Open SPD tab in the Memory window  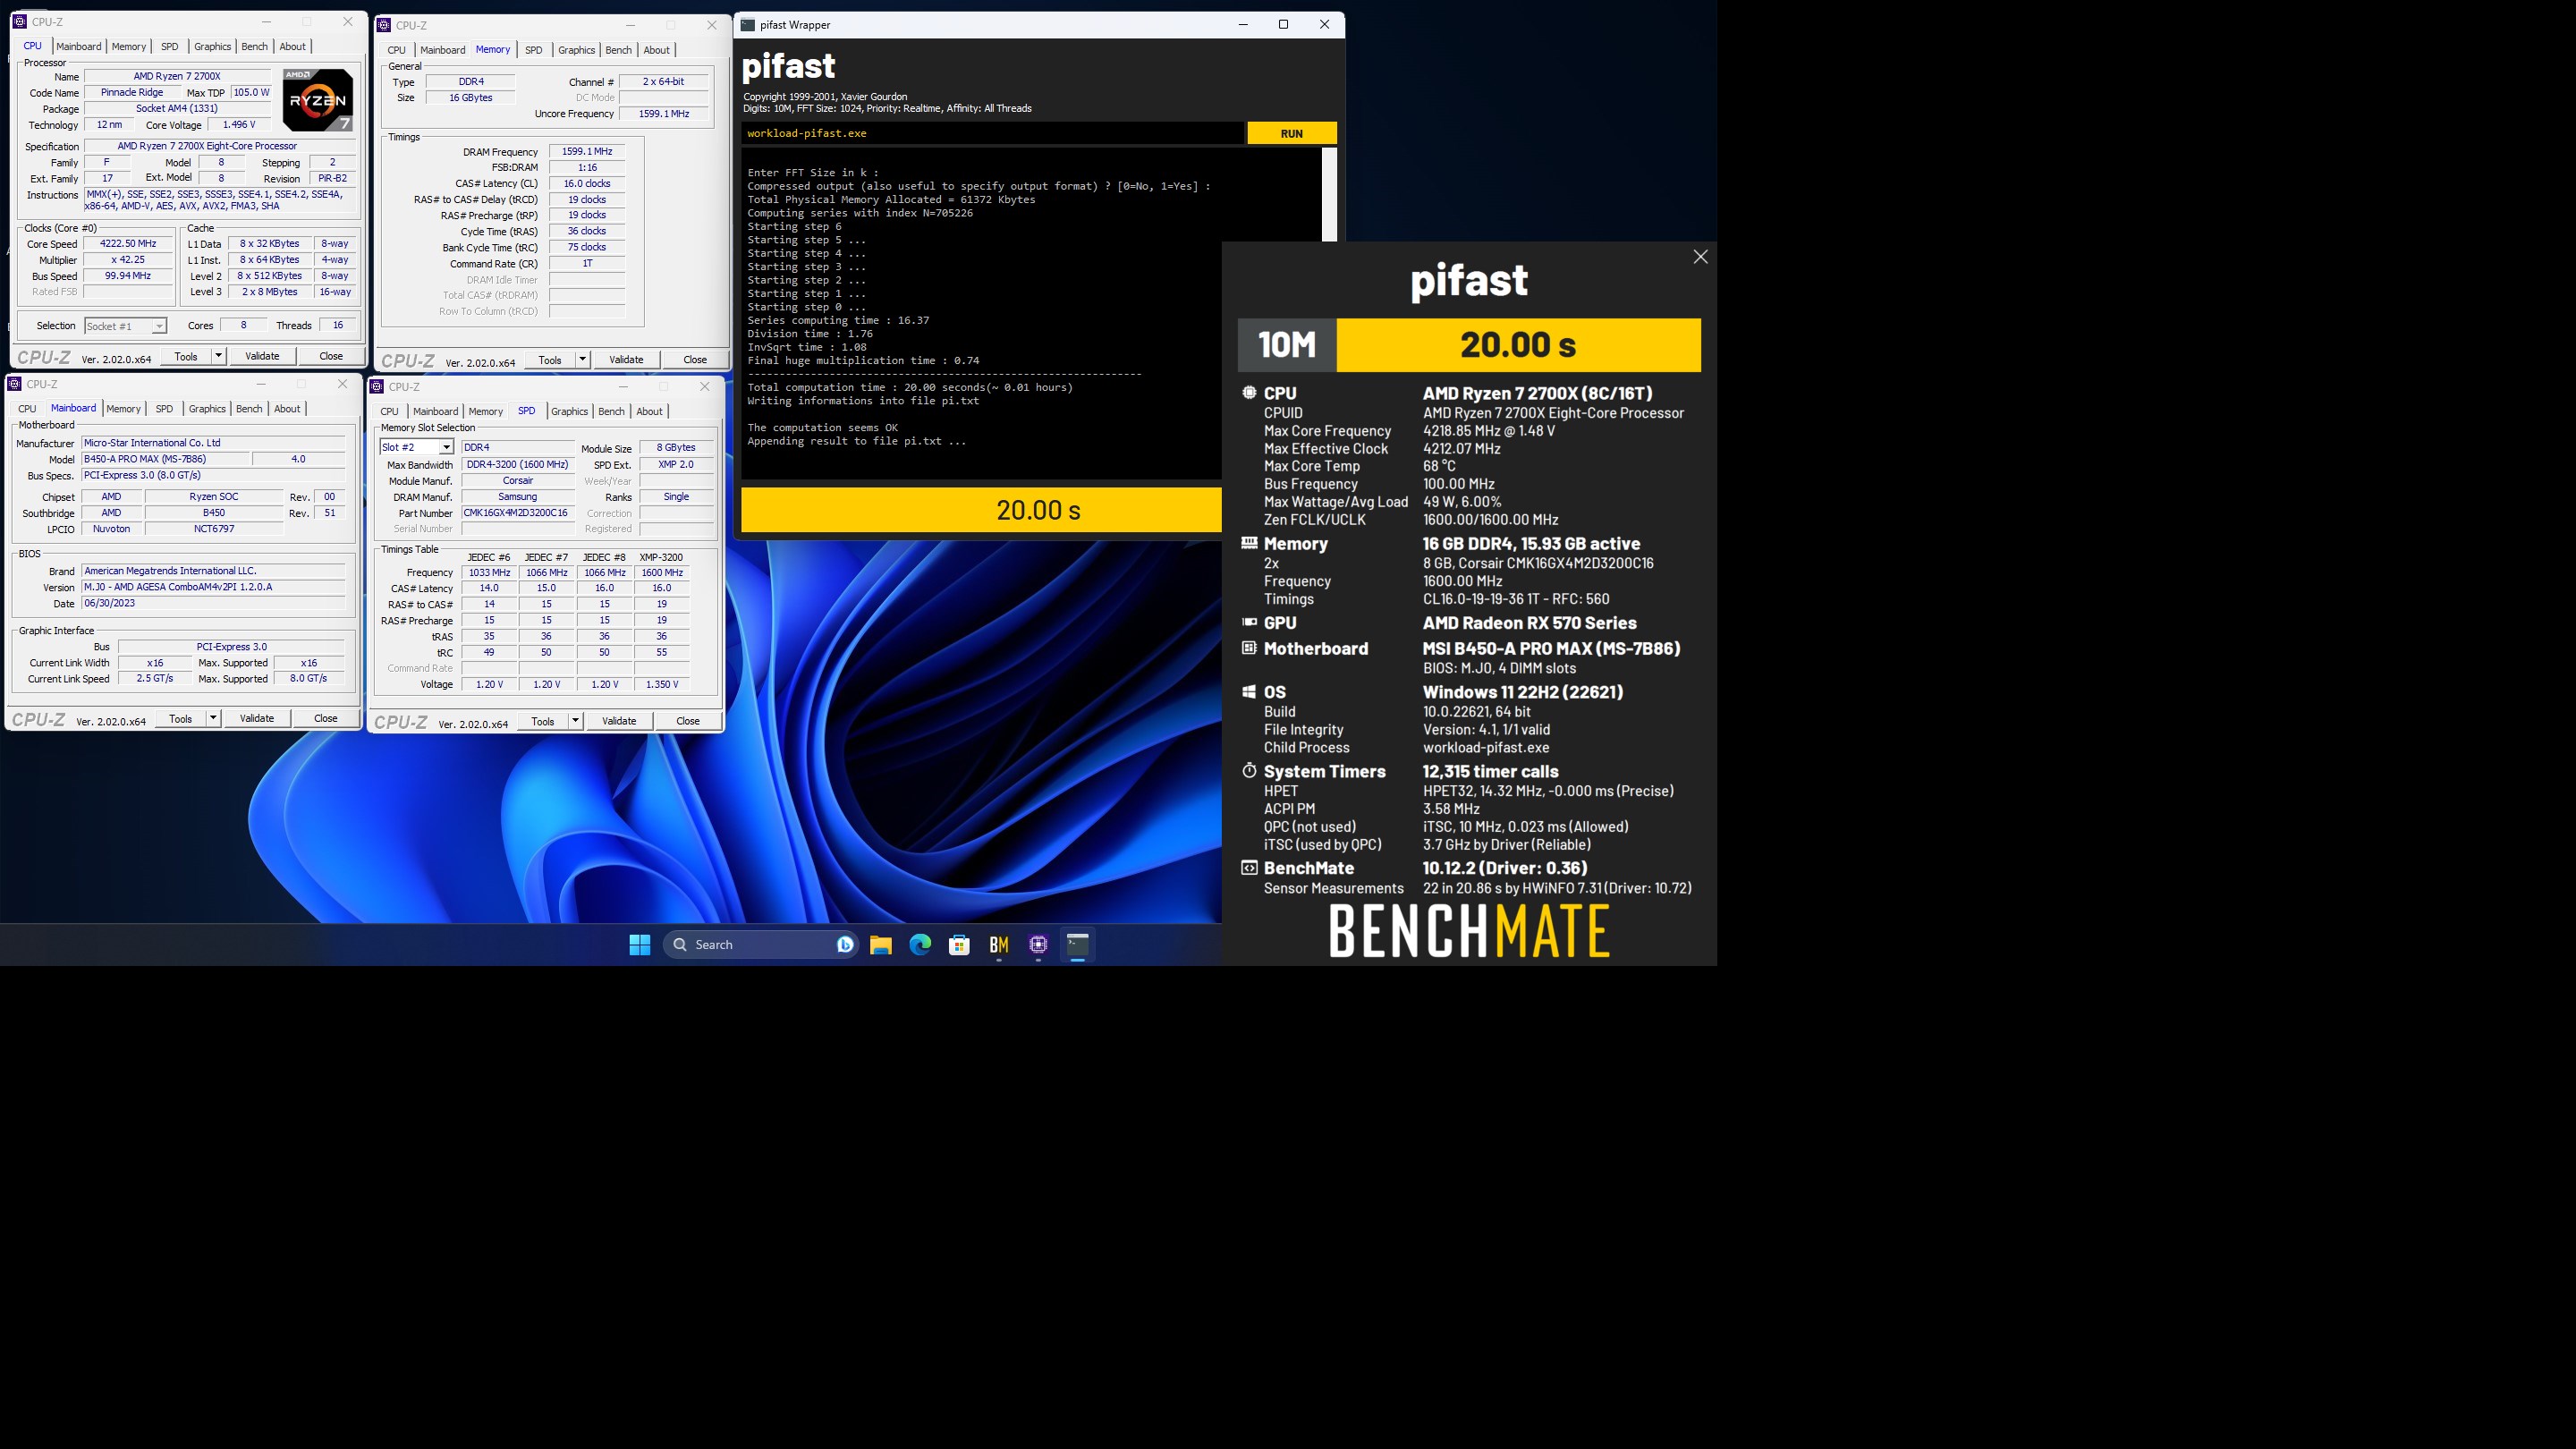534,50
